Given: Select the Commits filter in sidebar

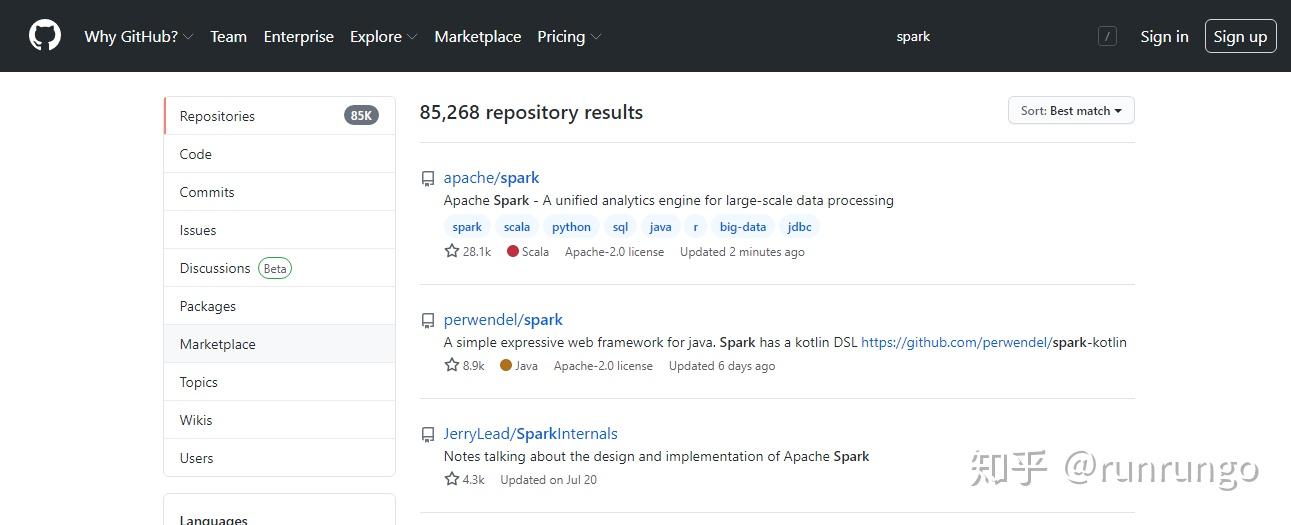Looking at the screenshot, I should [279, 192].
